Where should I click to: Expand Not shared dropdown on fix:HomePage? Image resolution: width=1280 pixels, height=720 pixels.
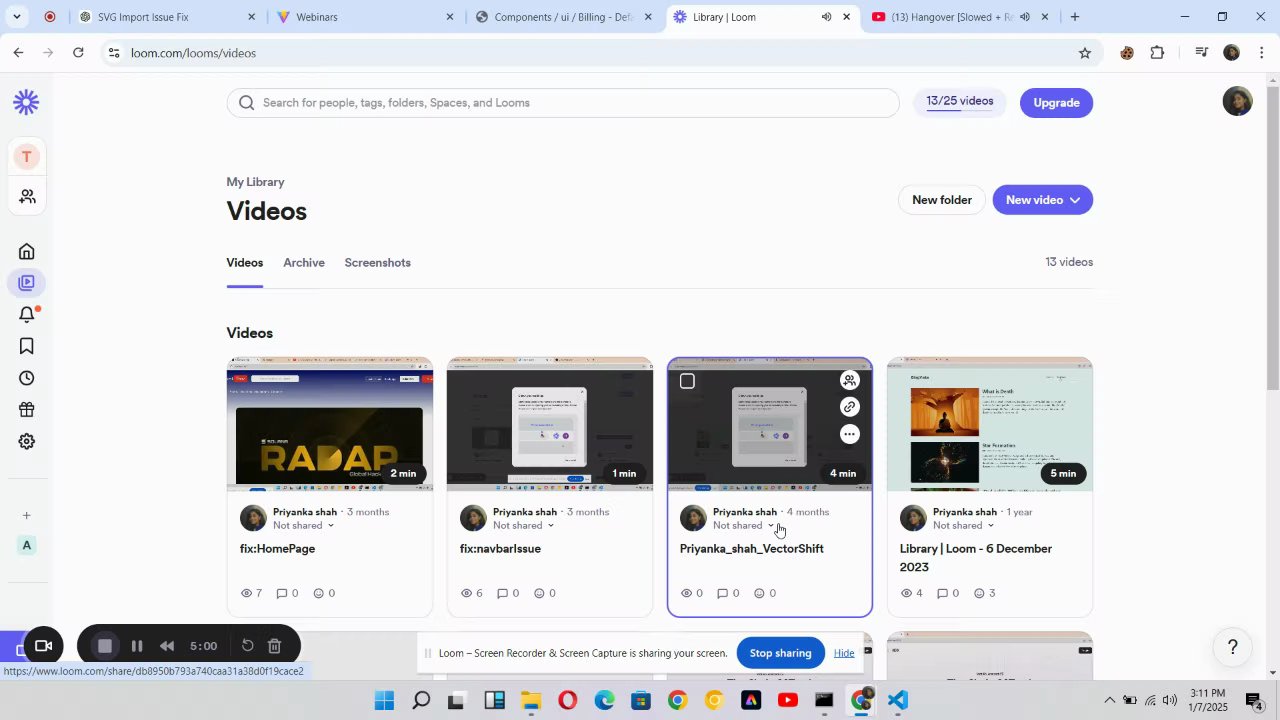(x=330, y=526)
